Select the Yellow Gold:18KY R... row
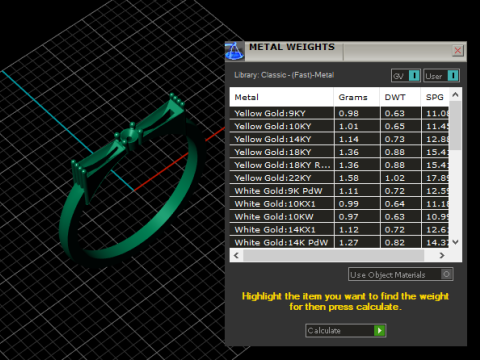The image size is (480, 360). tap(339, 165)
